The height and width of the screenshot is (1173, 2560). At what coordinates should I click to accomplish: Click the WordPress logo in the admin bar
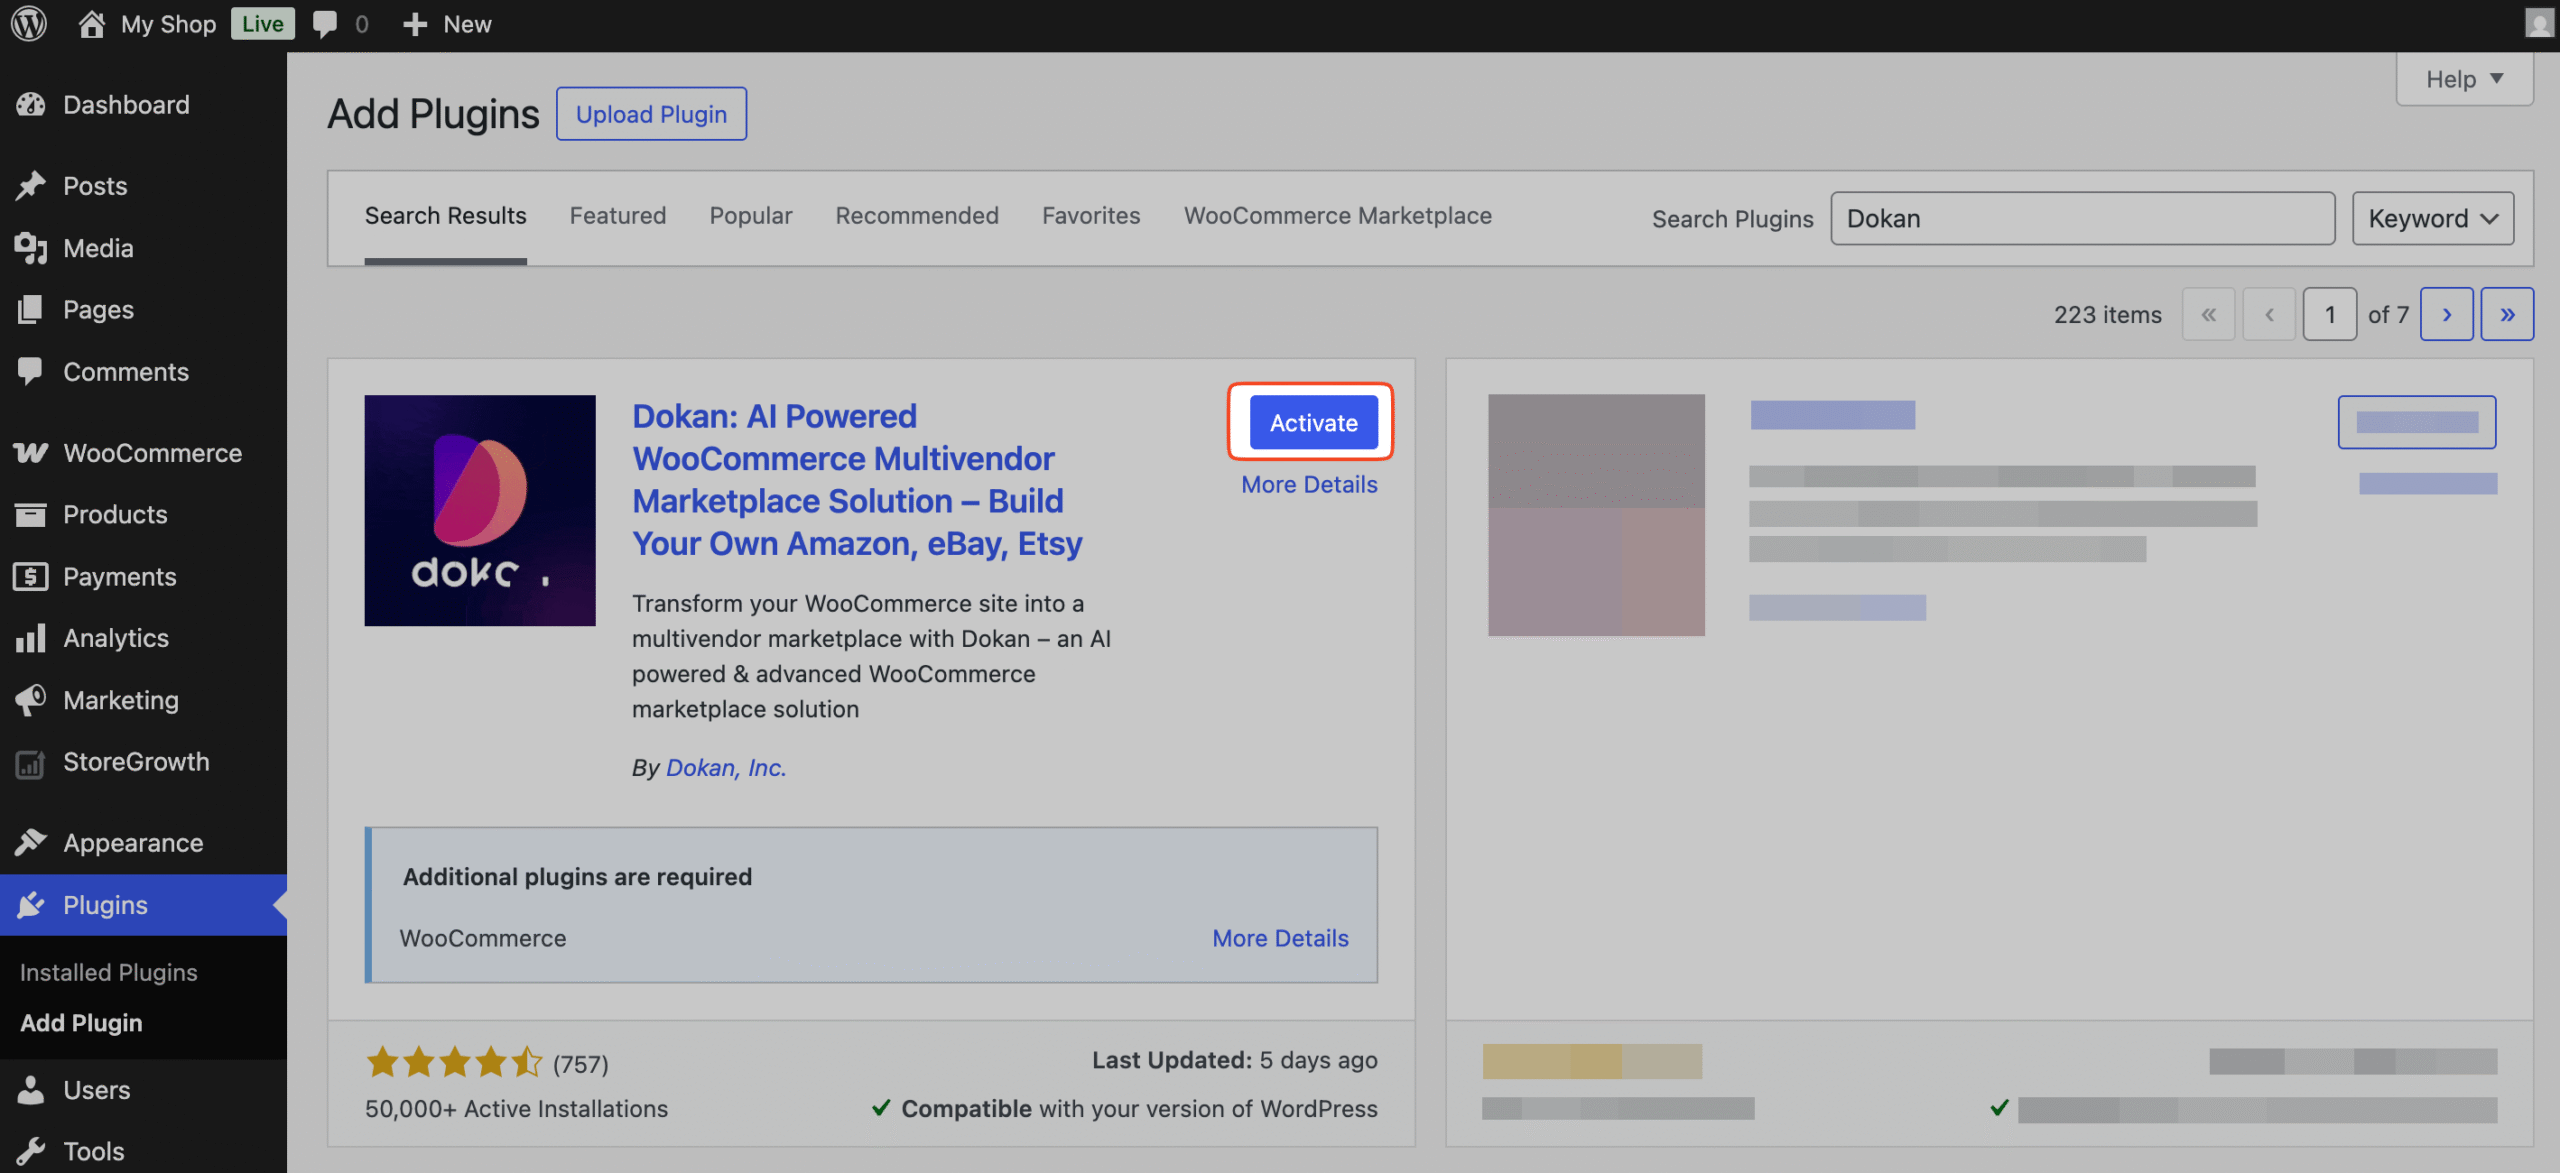click(27, 23)
